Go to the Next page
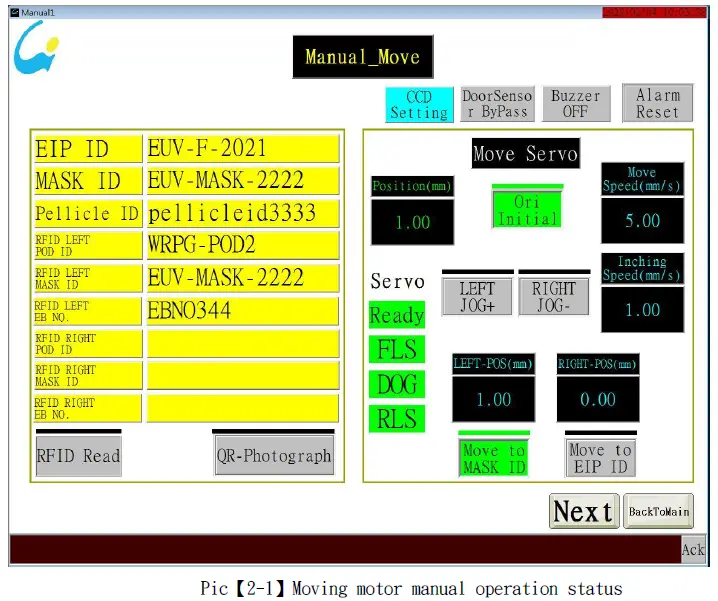 point(584,511)
